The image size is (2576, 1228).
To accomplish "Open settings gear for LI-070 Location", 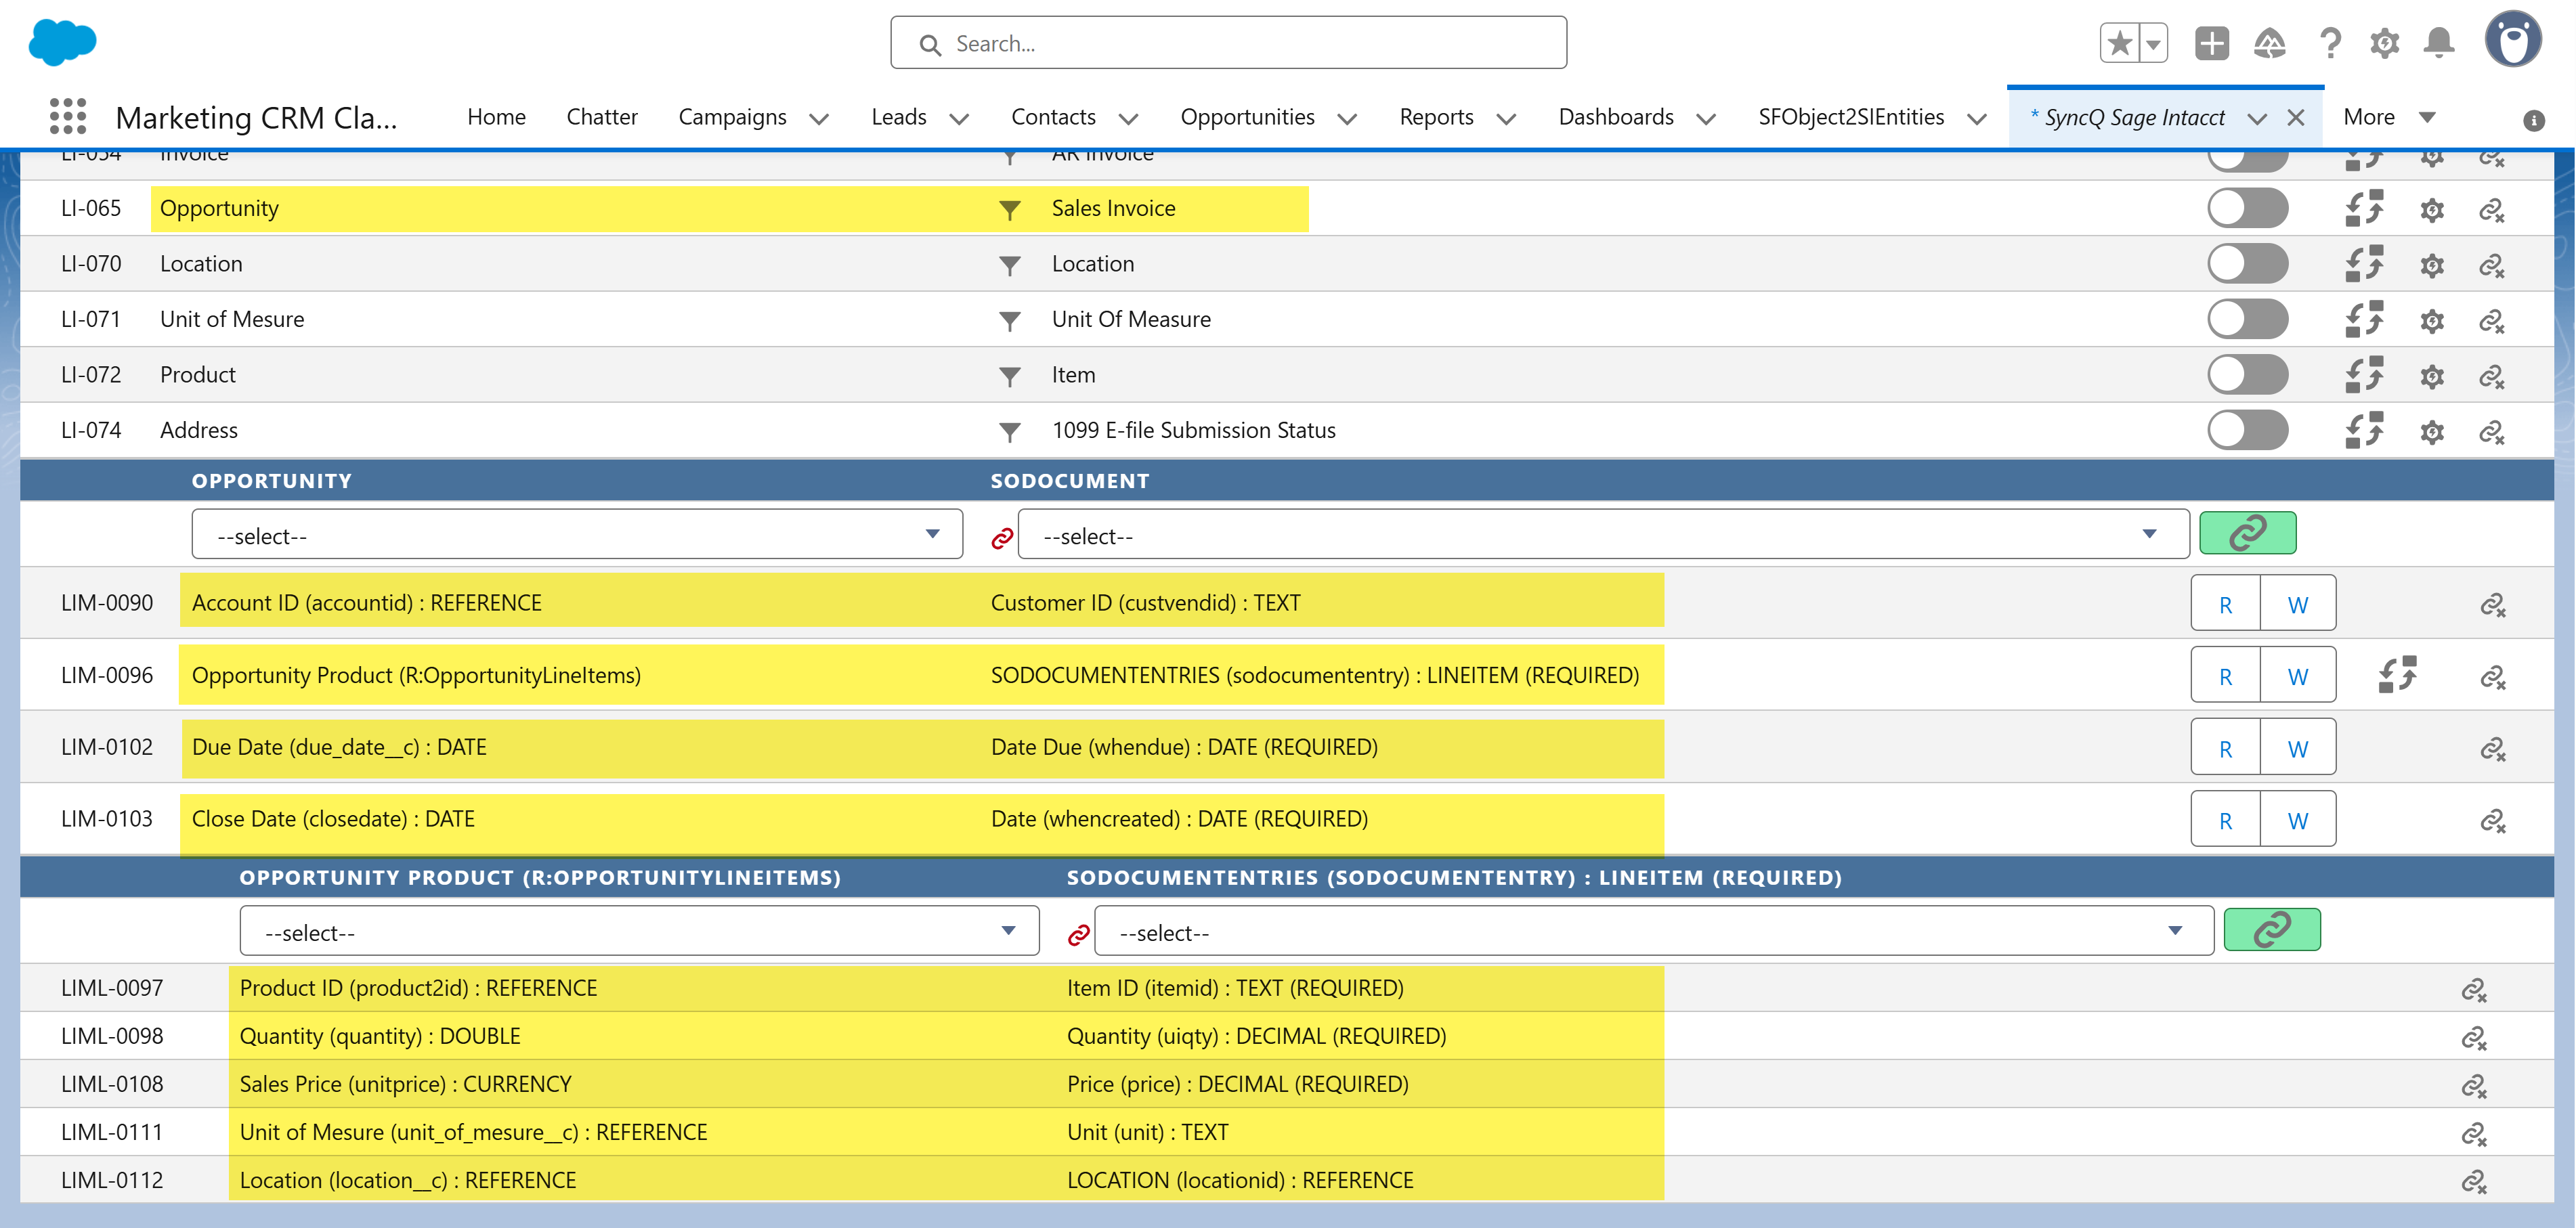I will pyautogui.click(x=2432, y=265).
